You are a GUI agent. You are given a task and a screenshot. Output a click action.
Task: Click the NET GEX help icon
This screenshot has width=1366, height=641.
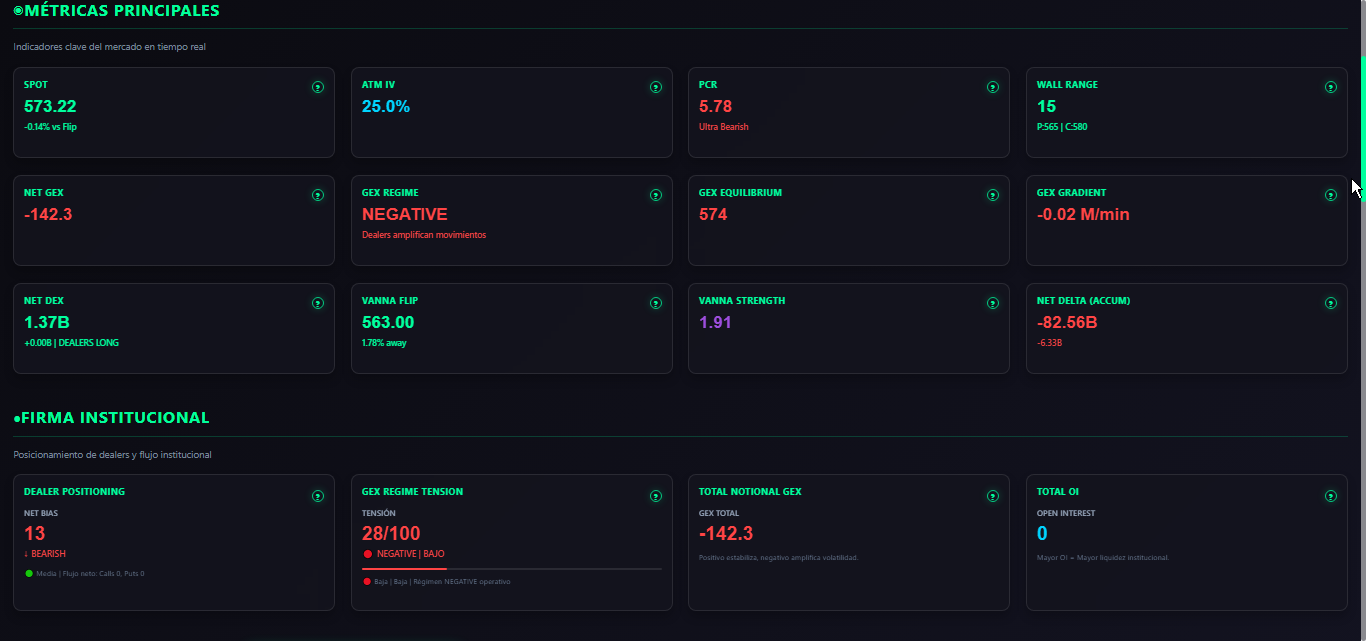(318, 195)
